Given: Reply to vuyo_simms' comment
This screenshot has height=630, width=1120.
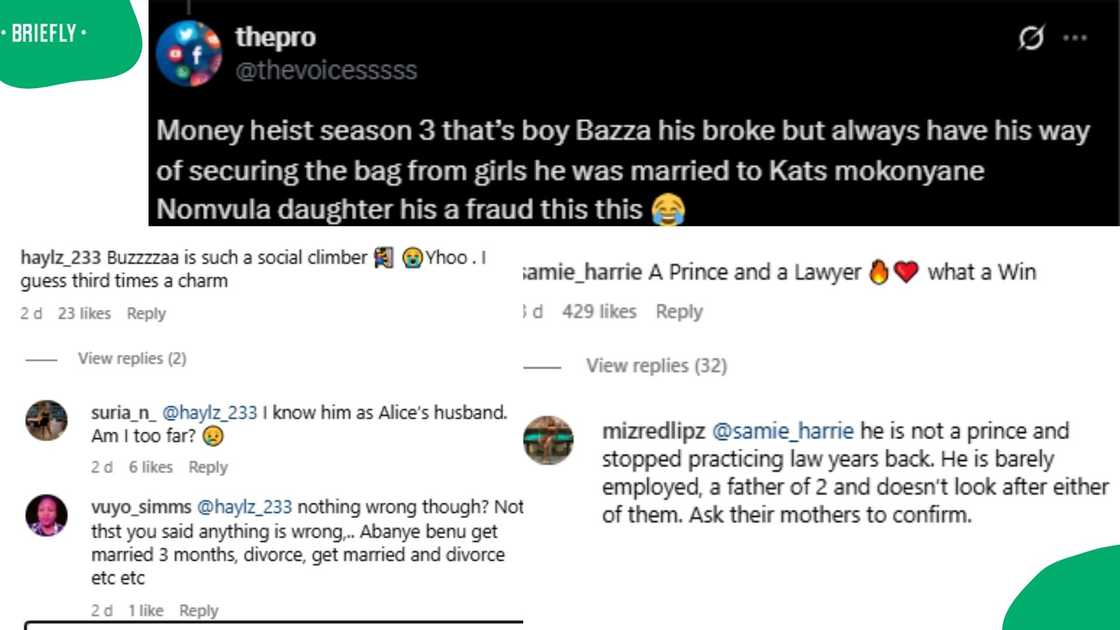Looking at the screenshot, I should pos(198,609).
